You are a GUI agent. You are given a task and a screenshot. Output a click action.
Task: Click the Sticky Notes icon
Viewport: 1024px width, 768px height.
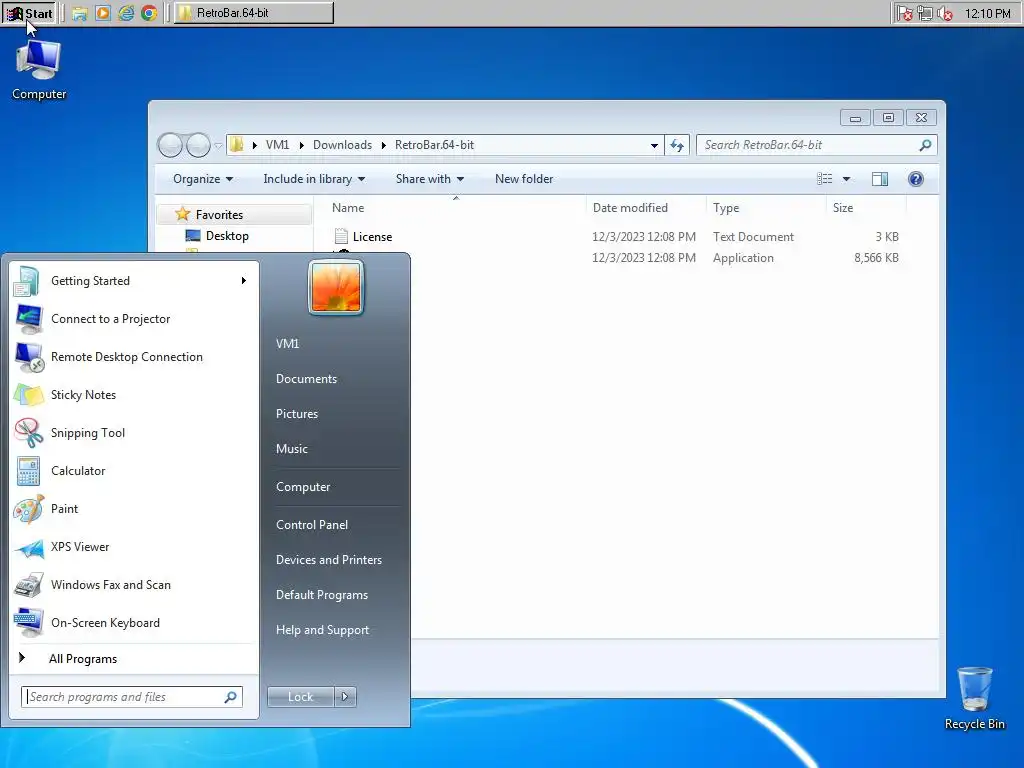pos(28,394)
